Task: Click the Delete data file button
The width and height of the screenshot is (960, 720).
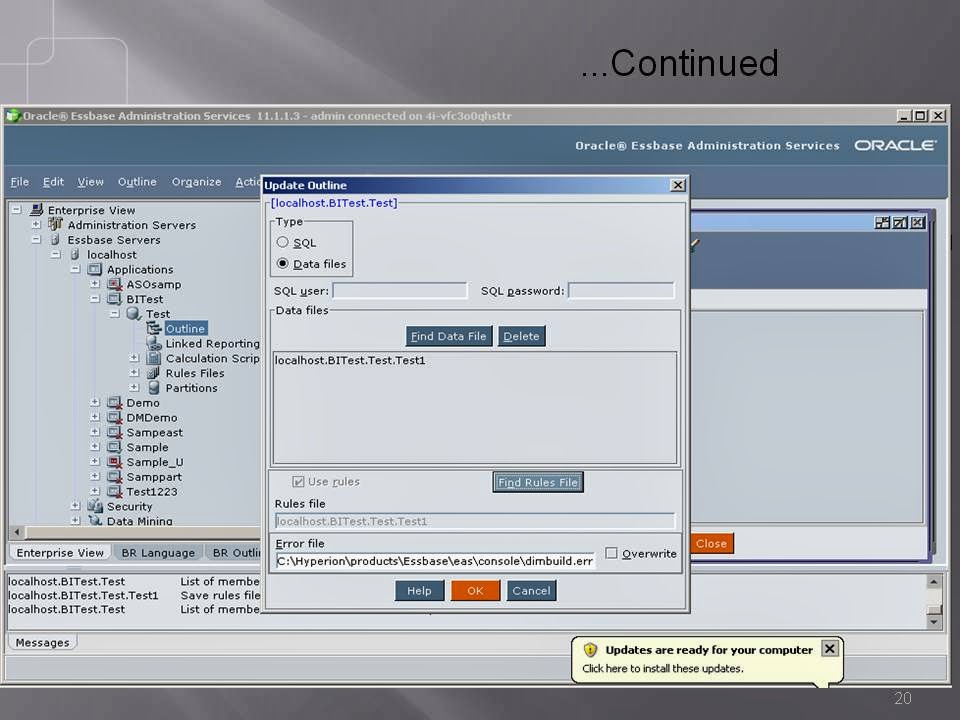Action: (522, 336)
